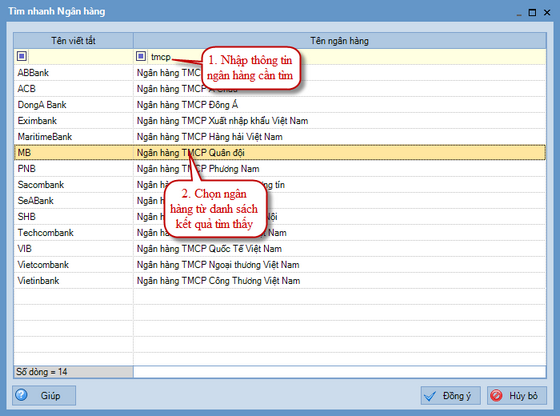Select the Sacombank row

coord(280,185)
